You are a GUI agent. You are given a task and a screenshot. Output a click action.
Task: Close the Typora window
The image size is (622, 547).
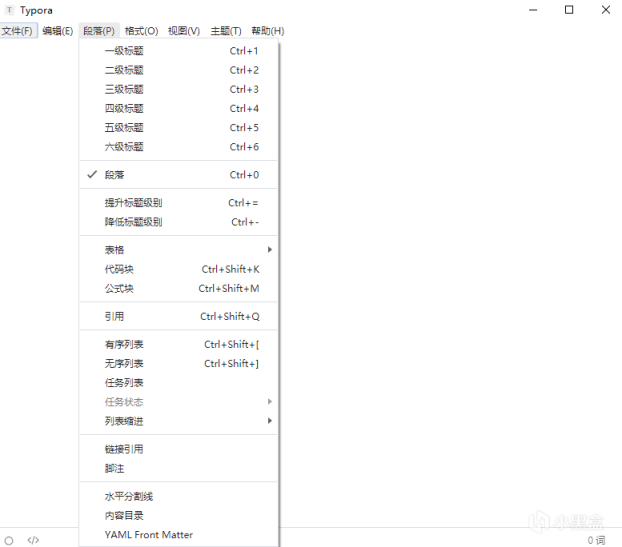(x=605, y=10)
